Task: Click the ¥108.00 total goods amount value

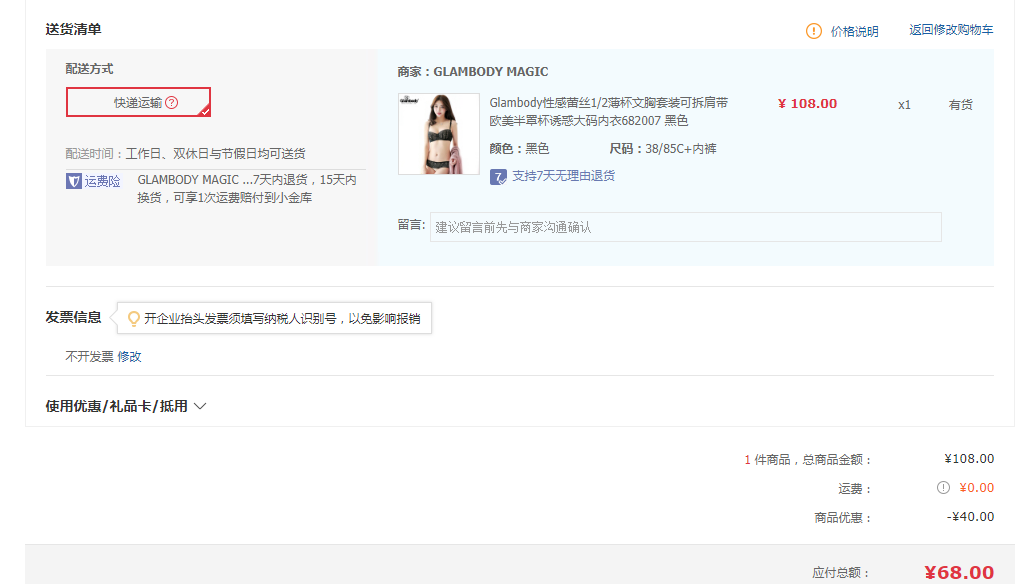Action: tap(969, 459)
